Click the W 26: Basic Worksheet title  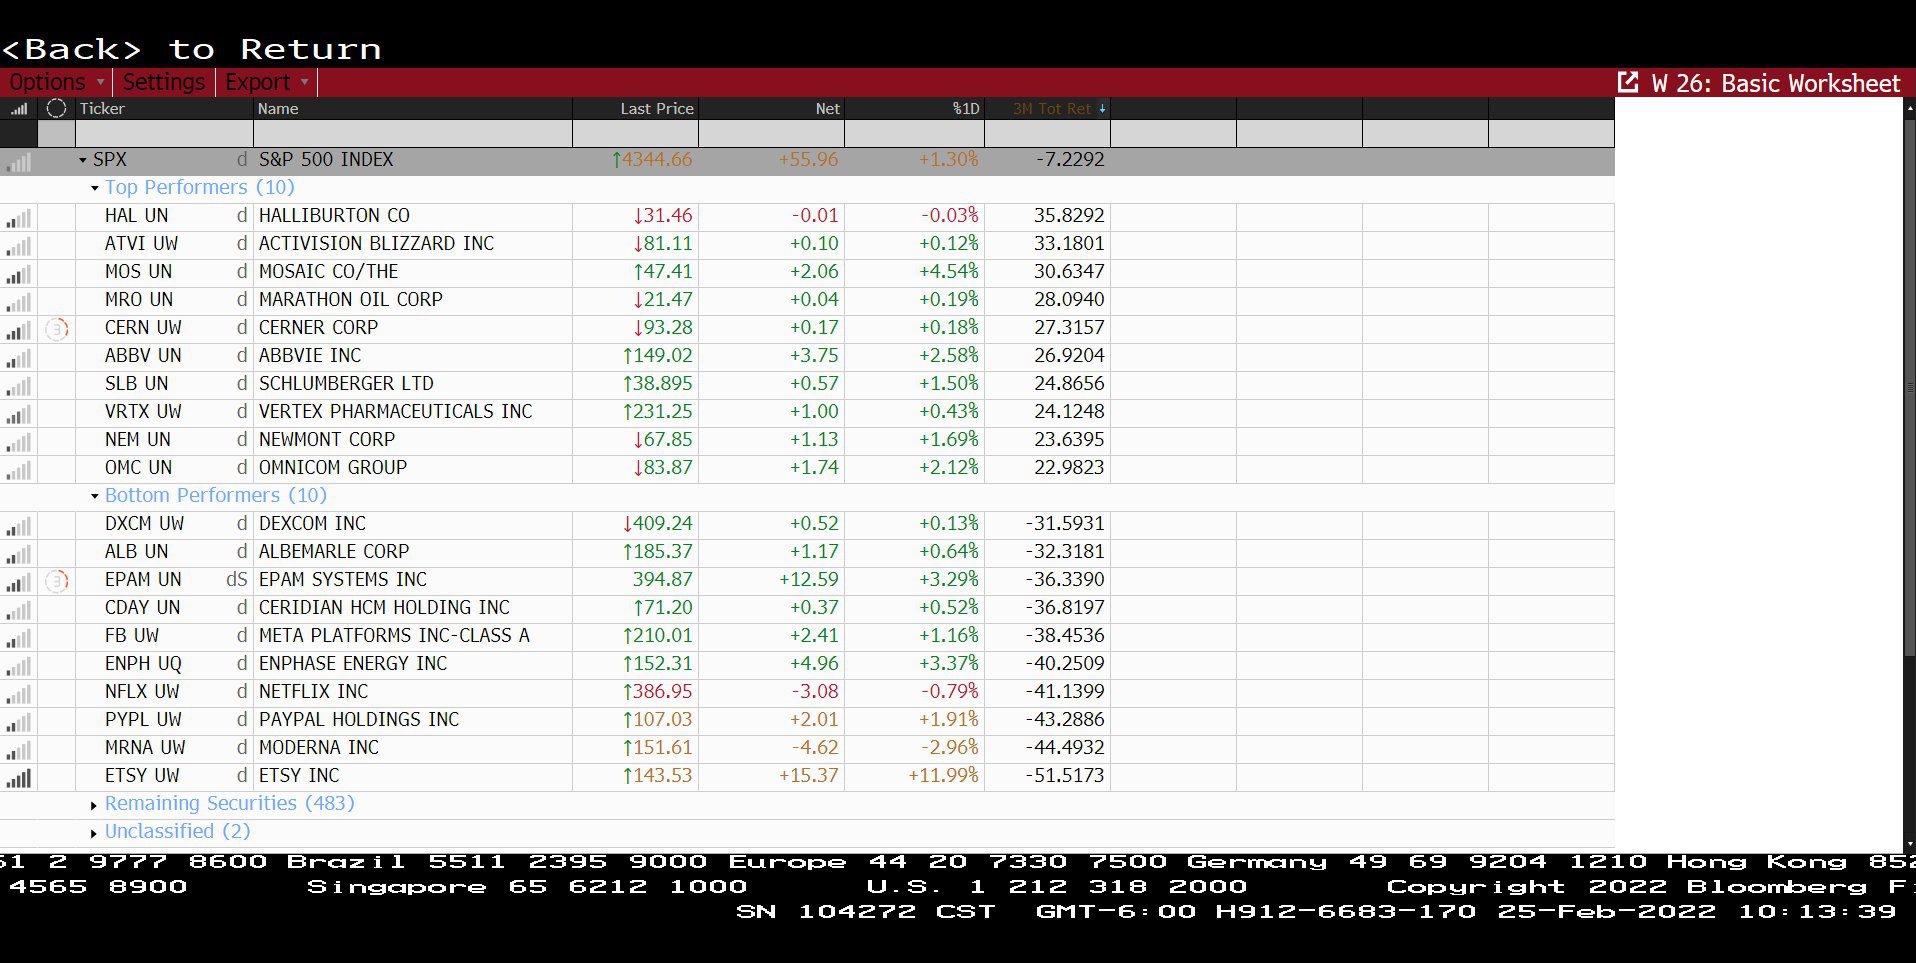point(1775,83)
